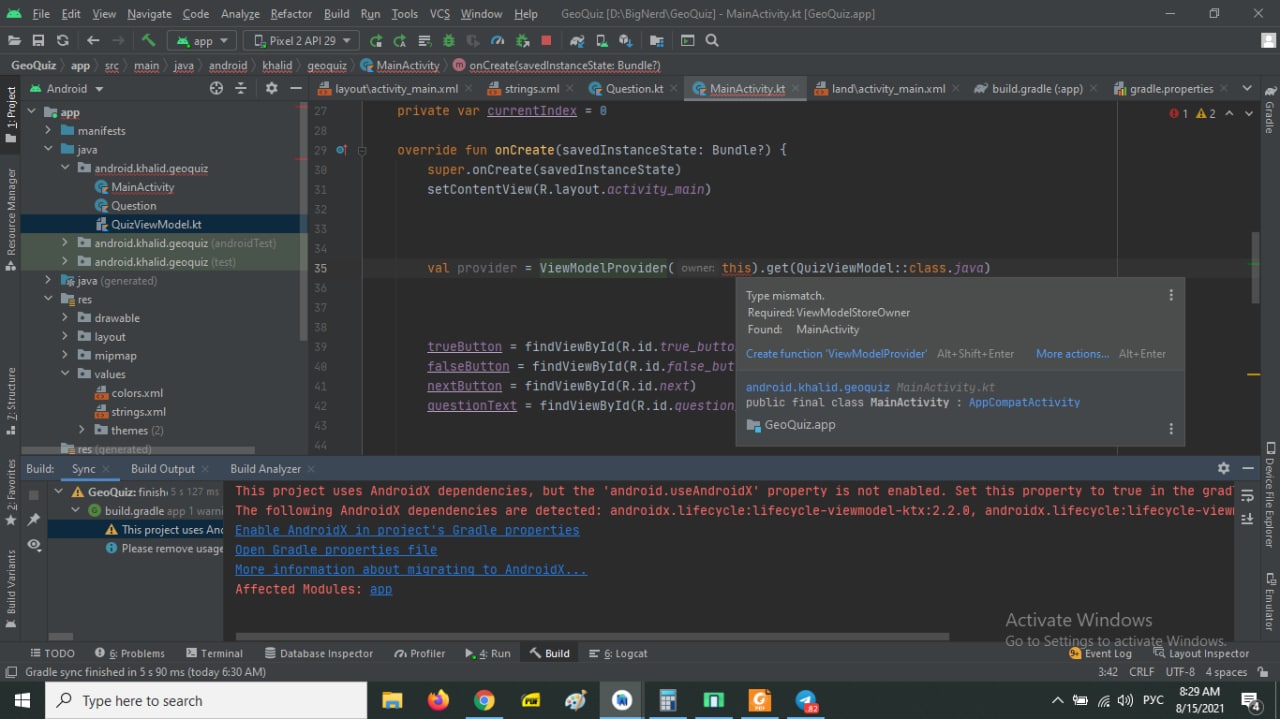
Task: Run app with the rerun icon
Action: coord(376,41)
